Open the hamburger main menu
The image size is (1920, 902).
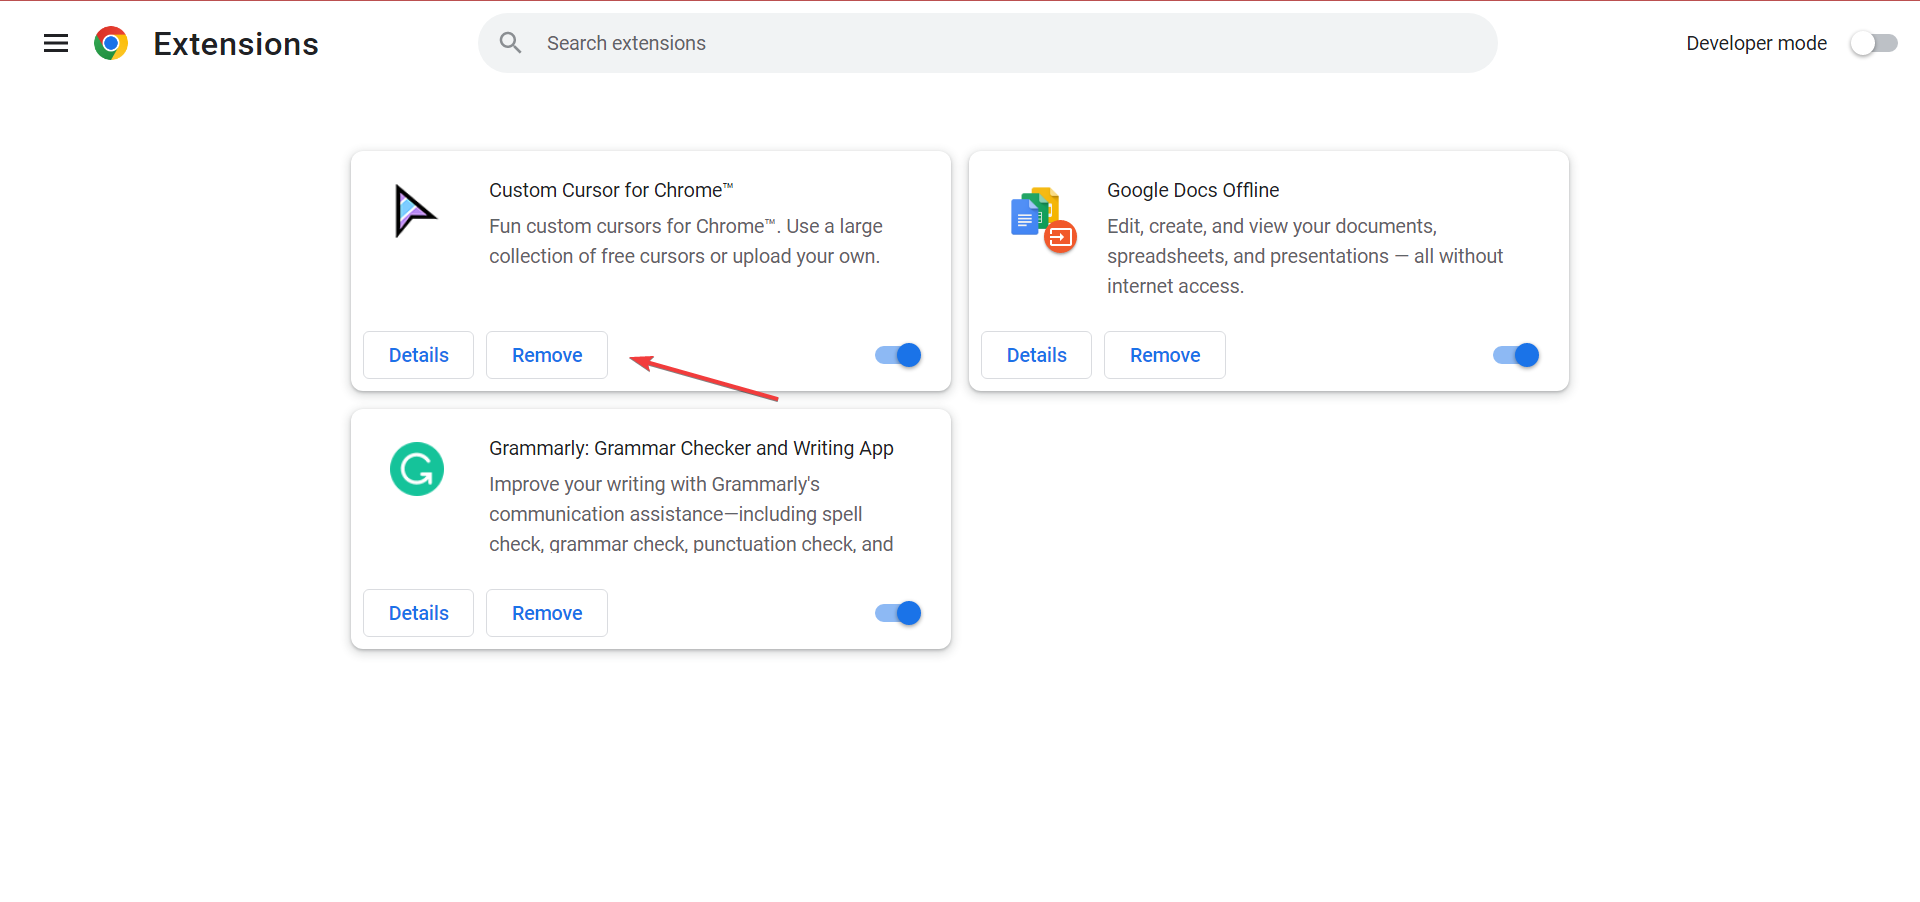pos(56,43)
